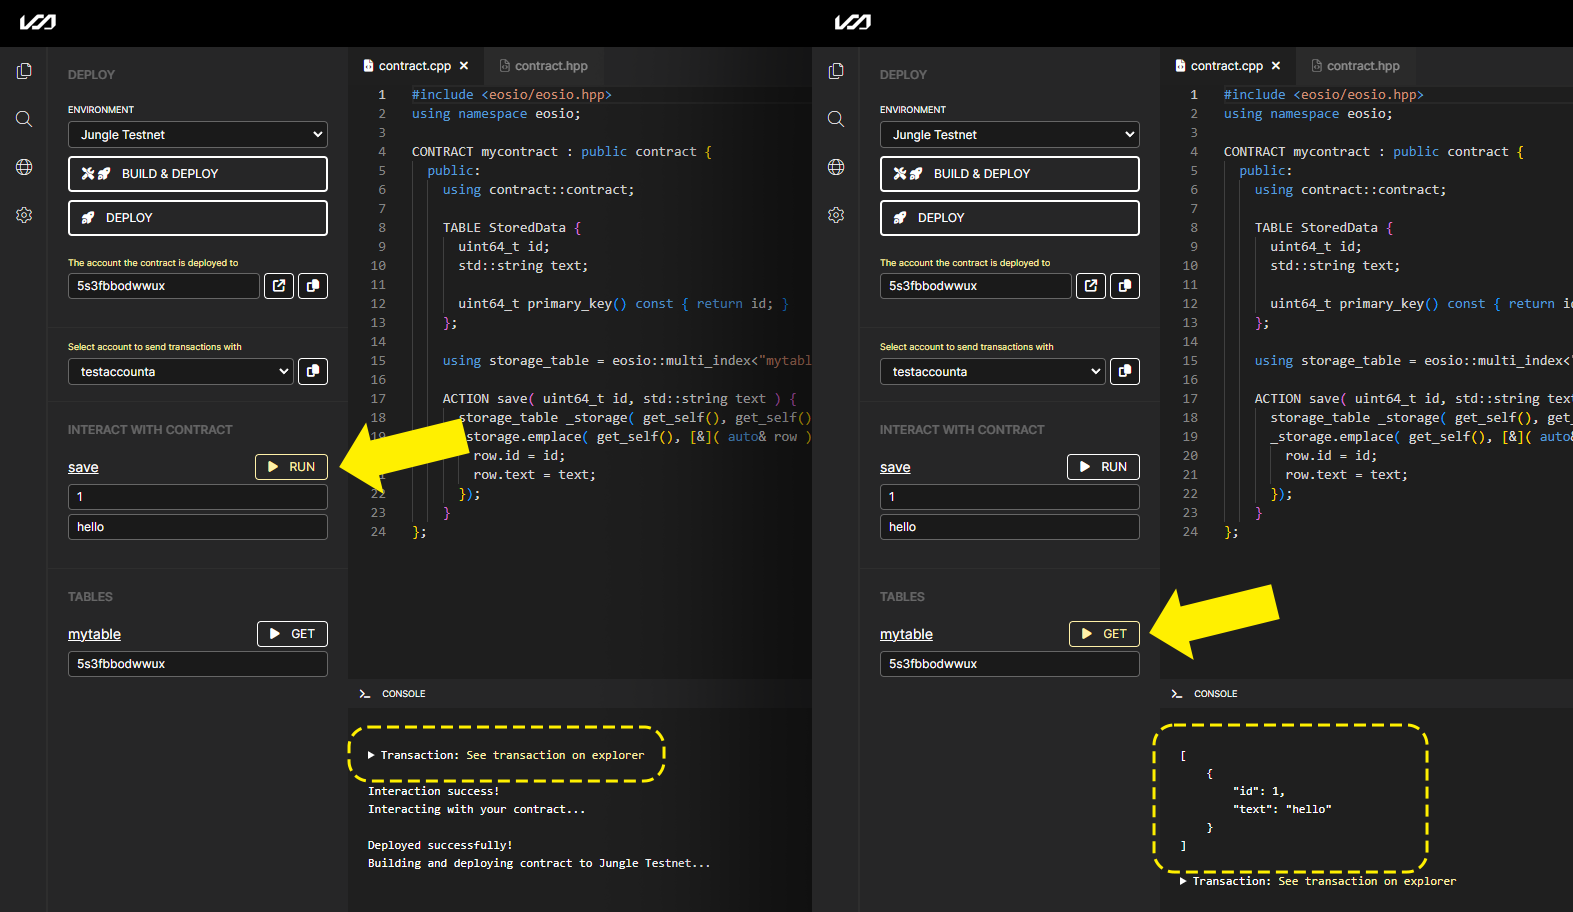Viewport: 1573px width, 912px height.
Task: Click the mytable link, right panel
Action: coord(906,634)
